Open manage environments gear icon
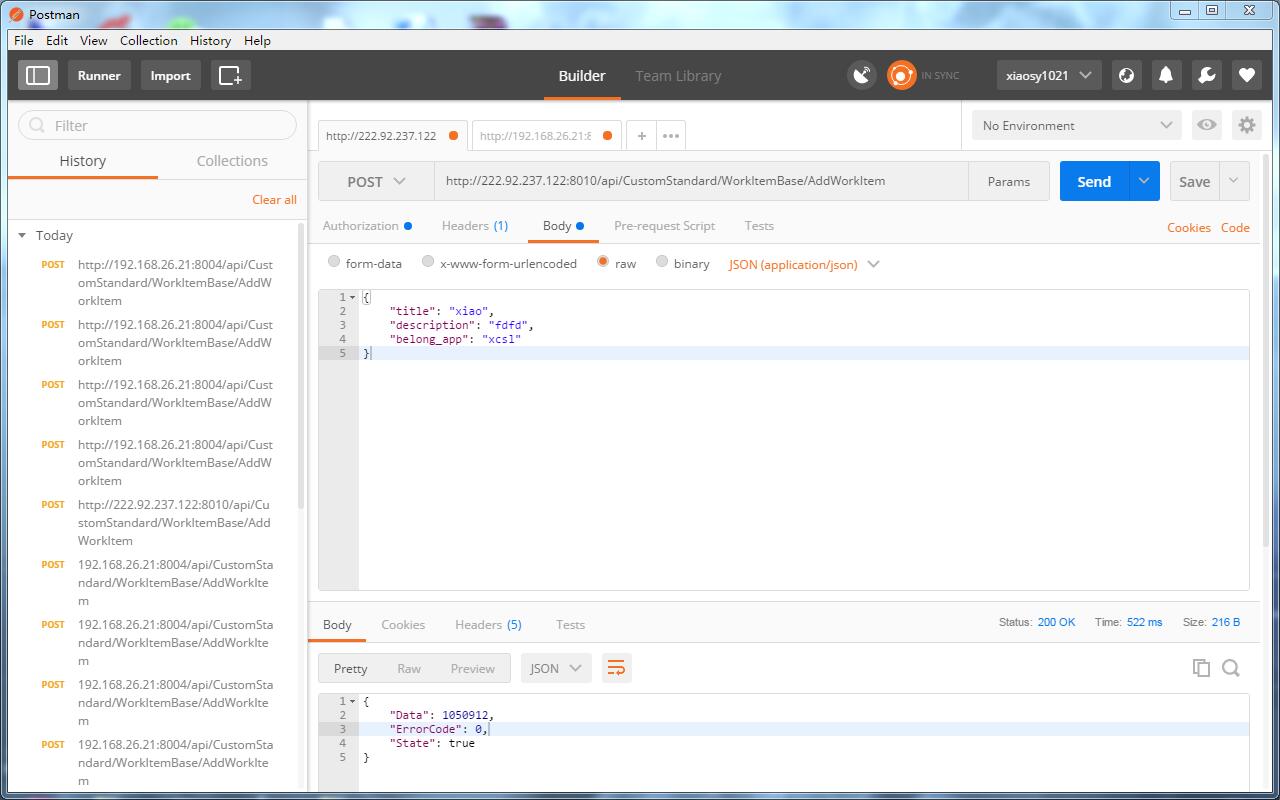 click(x=1247, y=125)
